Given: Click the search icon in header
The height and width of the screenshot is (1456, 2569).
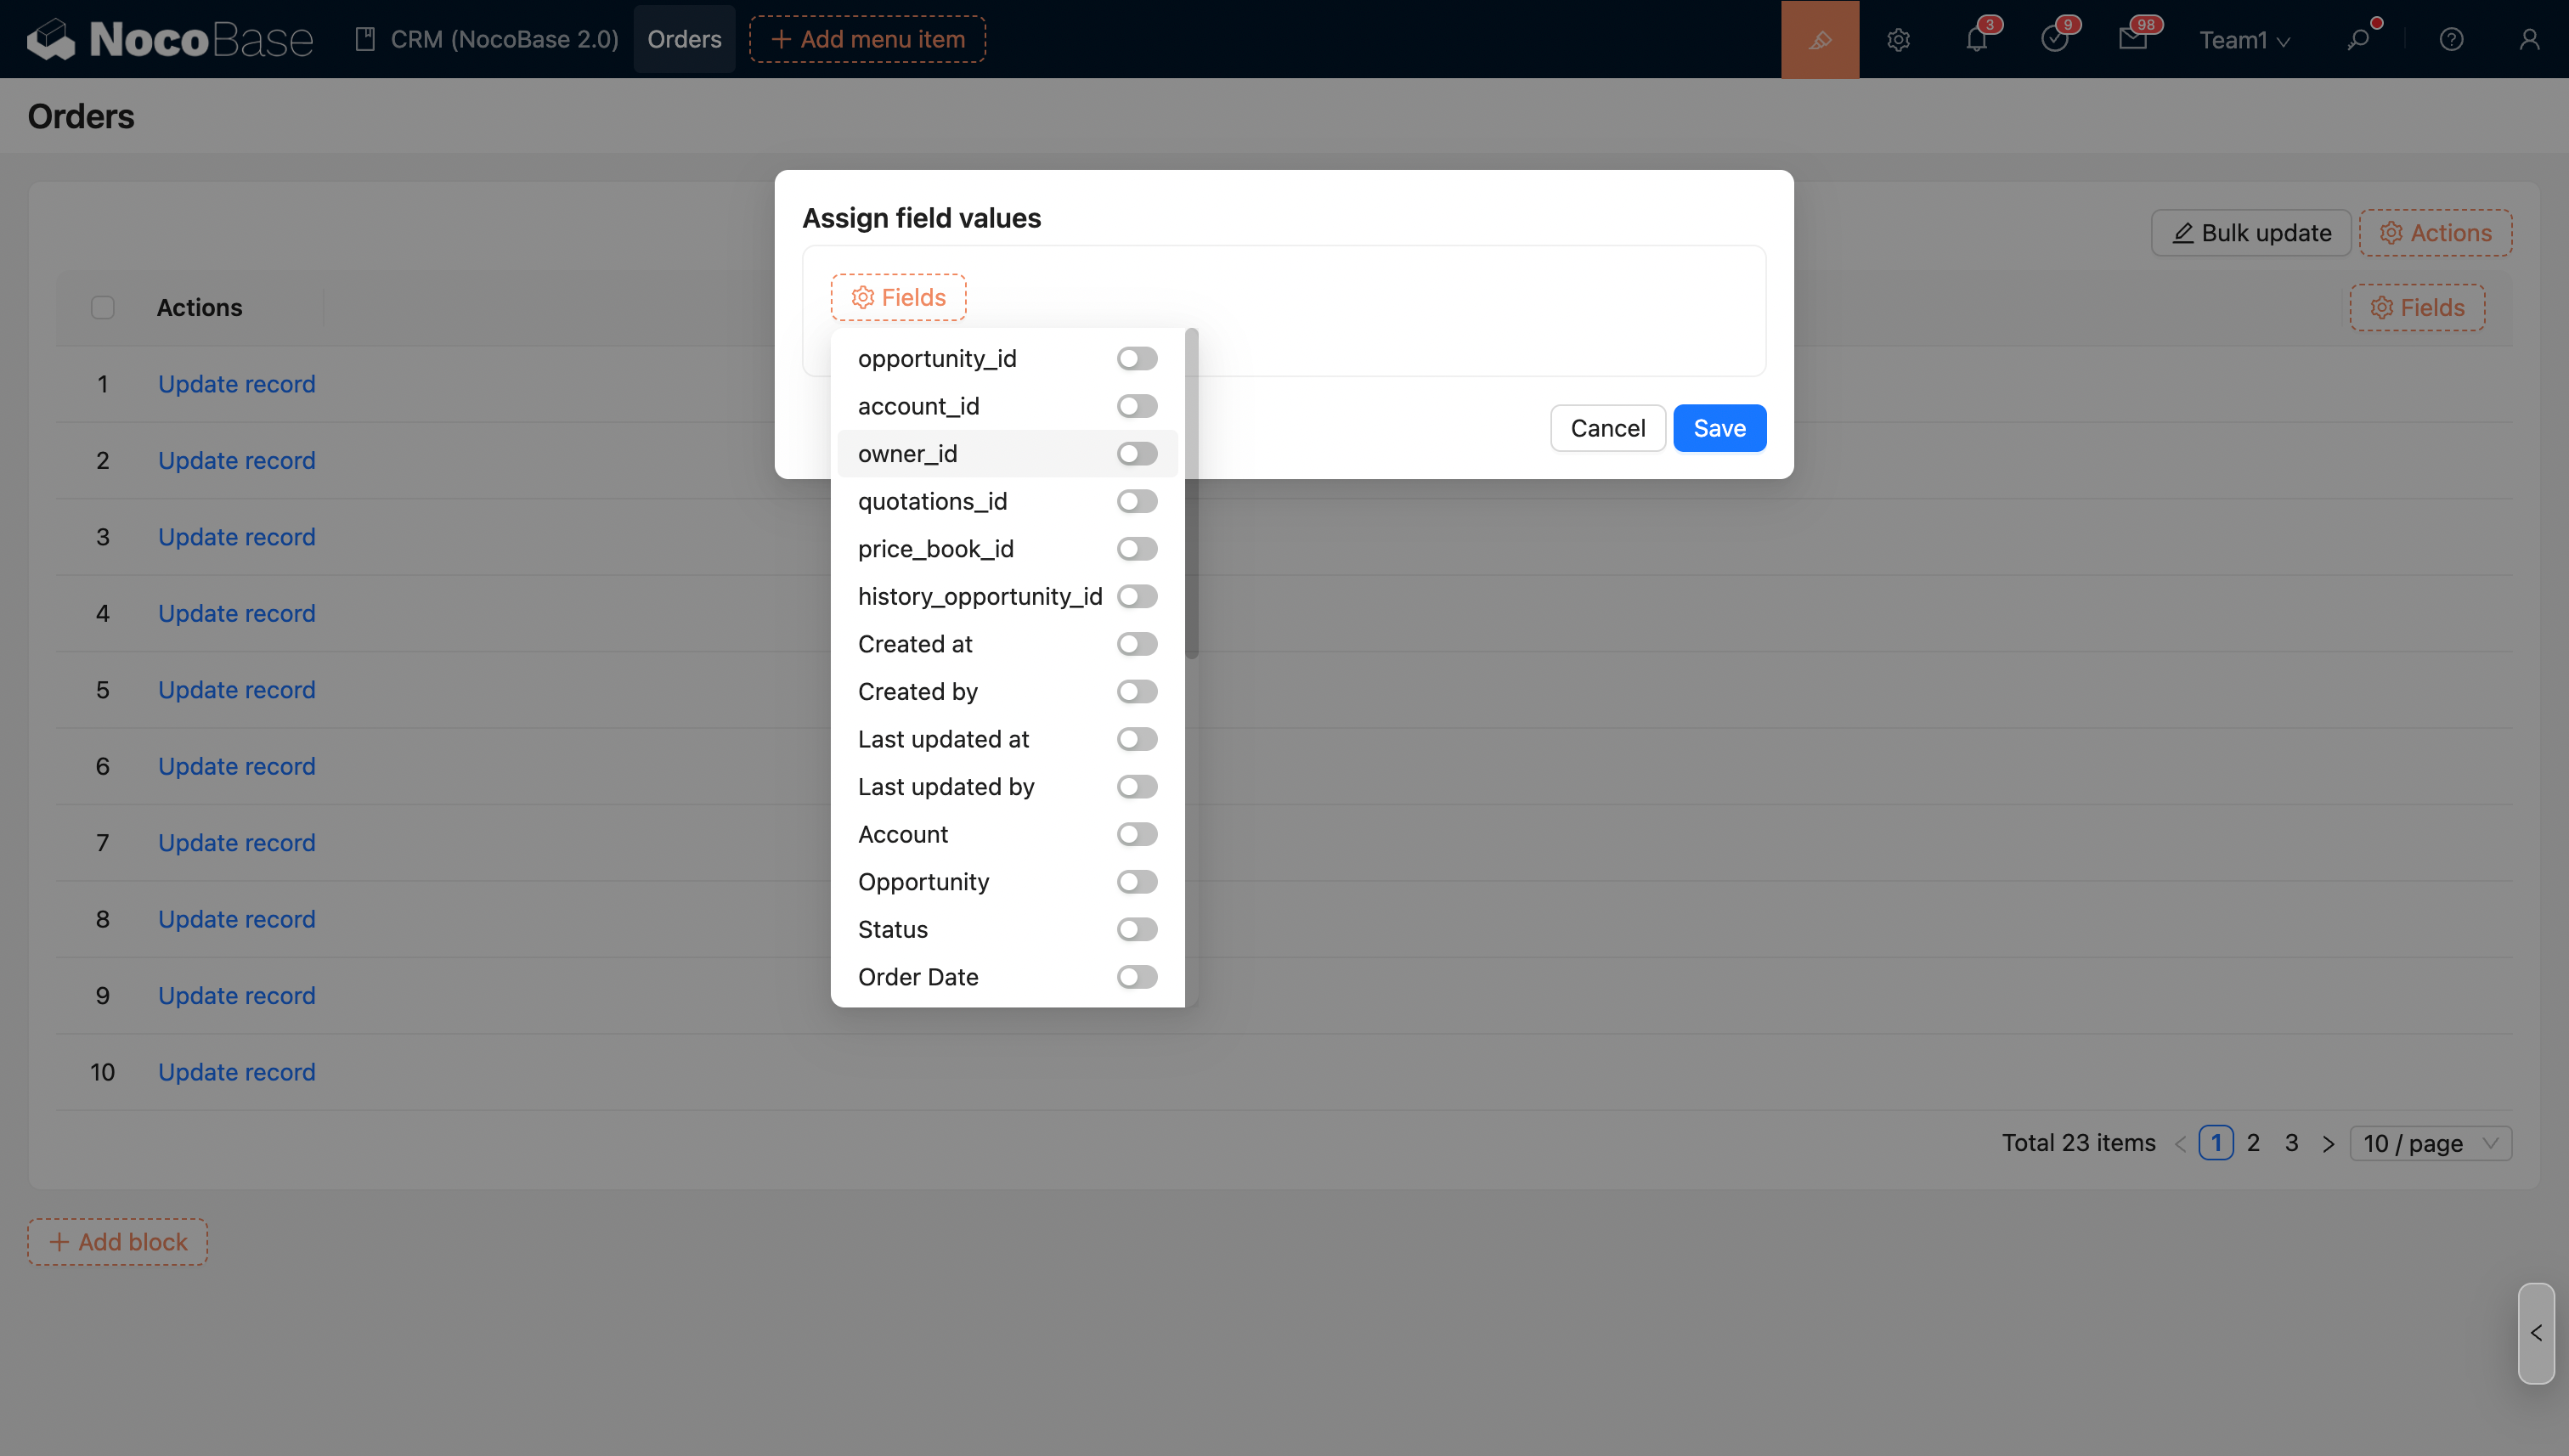Looking at the screenshot, I should click(2358, 39).
